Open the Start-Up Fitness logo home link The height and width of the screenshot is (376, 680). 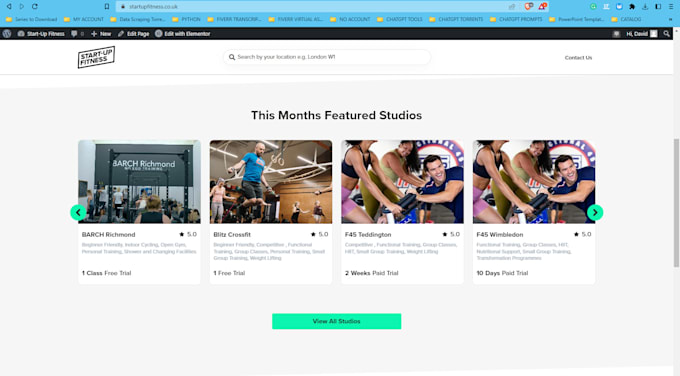click(x=96, y=57)
